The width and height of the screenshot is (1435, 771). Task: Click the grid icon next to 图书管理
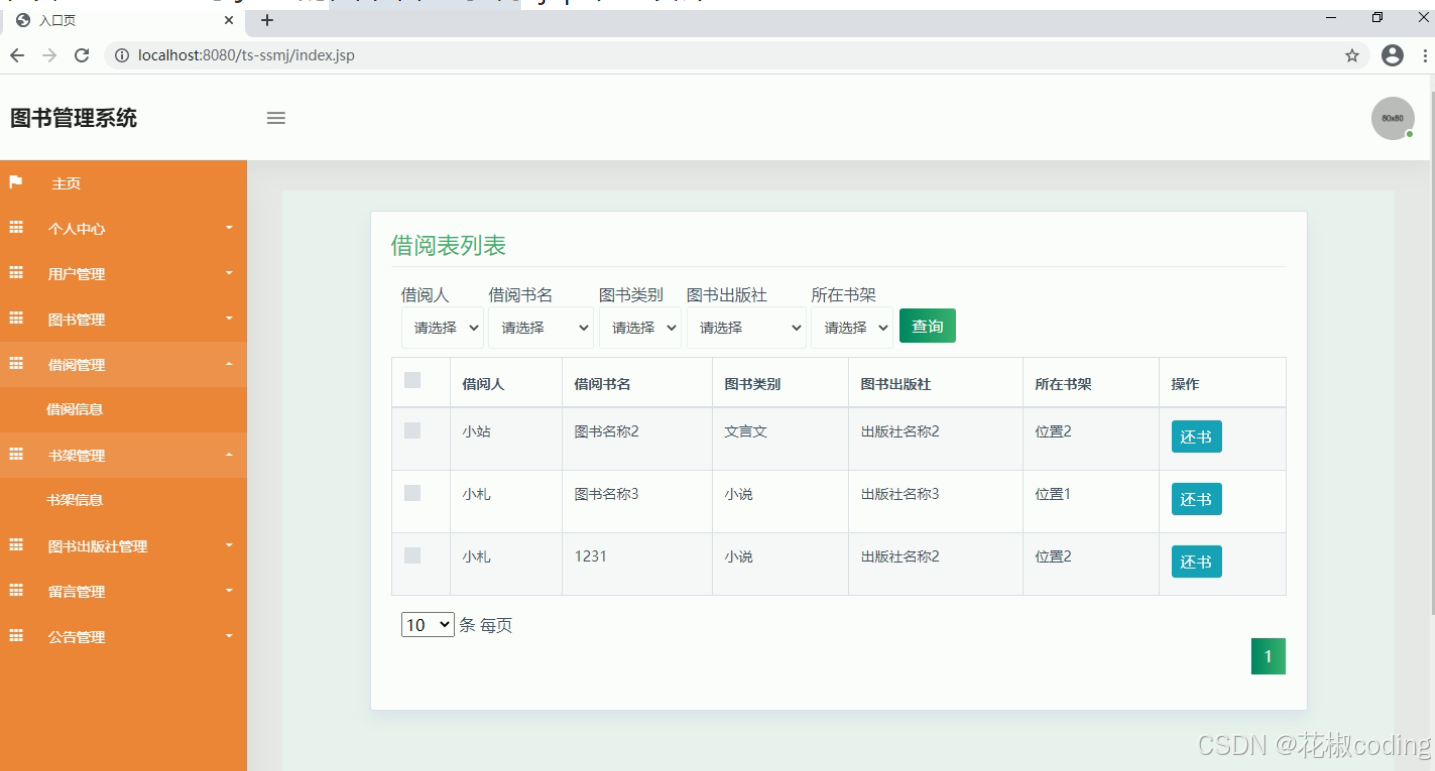pyautogui.click(x=14, y=319)
